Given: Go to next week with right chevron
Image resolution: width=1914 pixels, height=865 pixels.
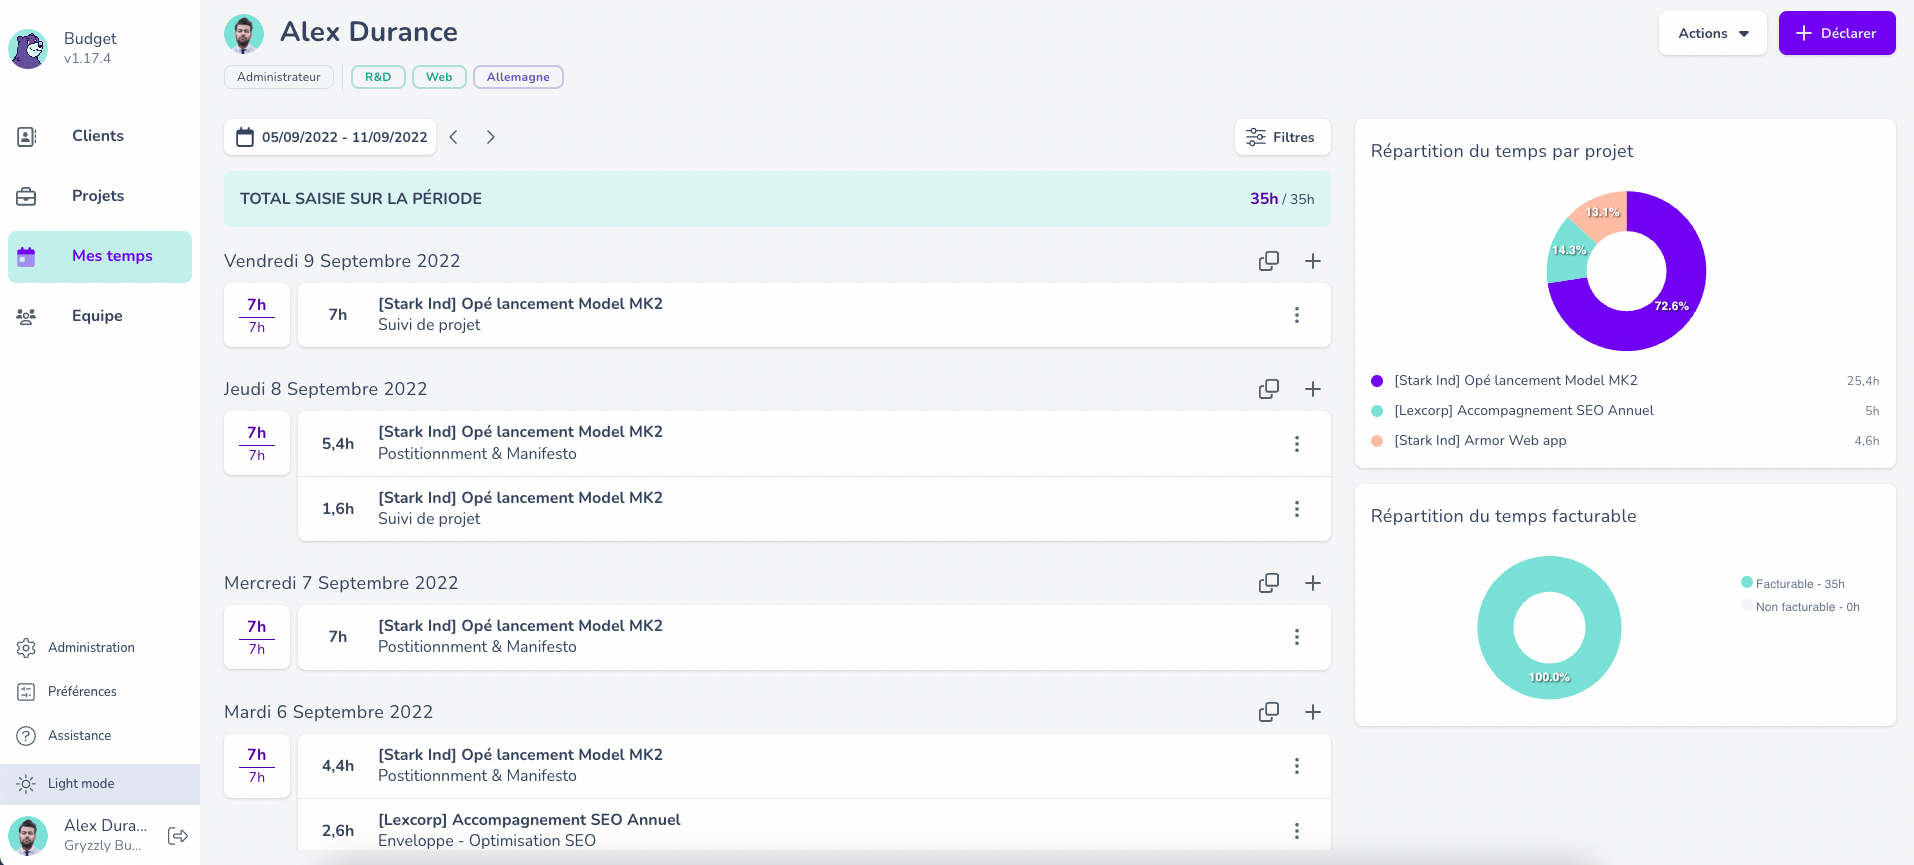Looking at the screenshot, I should 490,137.
